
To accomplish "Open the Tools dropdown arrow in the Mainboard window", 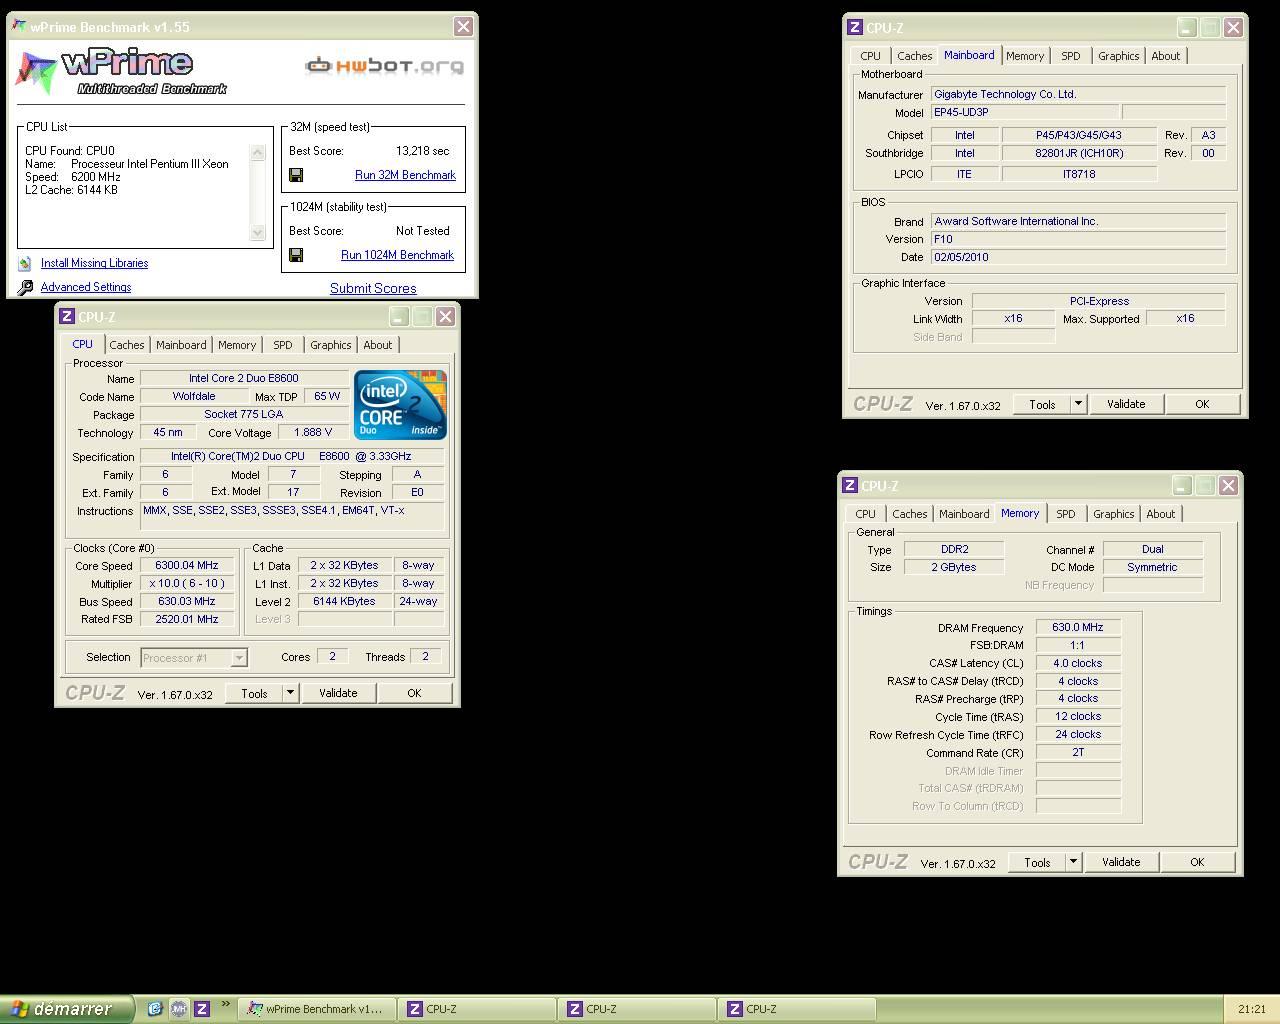I will coord(1078,404).
